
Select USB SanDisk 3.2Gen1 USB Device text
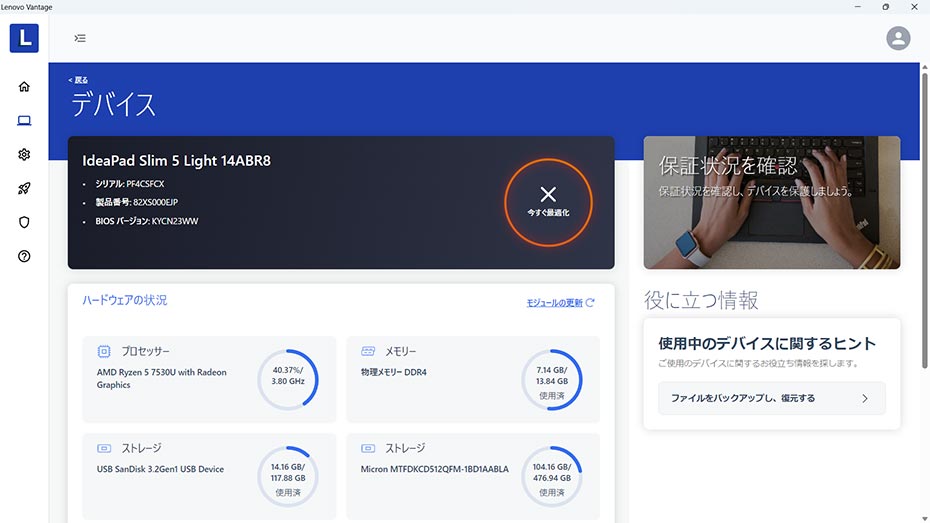[x=160, y=469]
